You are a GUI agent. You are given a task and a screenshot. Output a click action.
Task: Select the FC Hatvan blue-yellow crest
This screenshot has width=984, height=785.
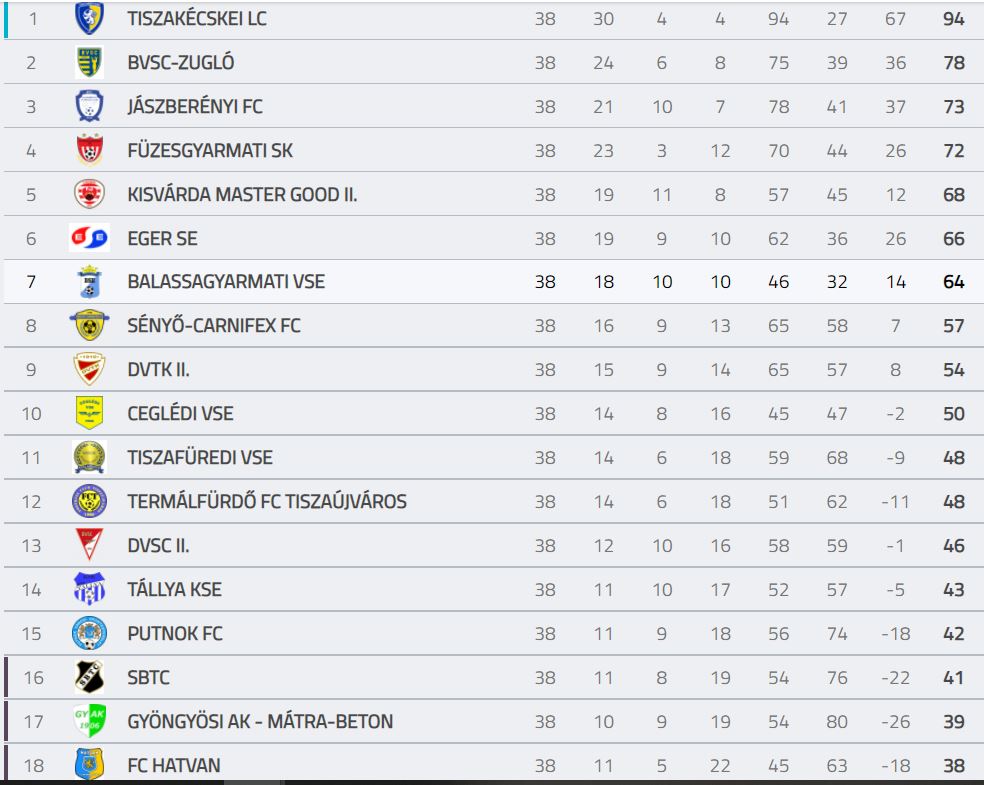pyautogui.click(x=89, y=764)
